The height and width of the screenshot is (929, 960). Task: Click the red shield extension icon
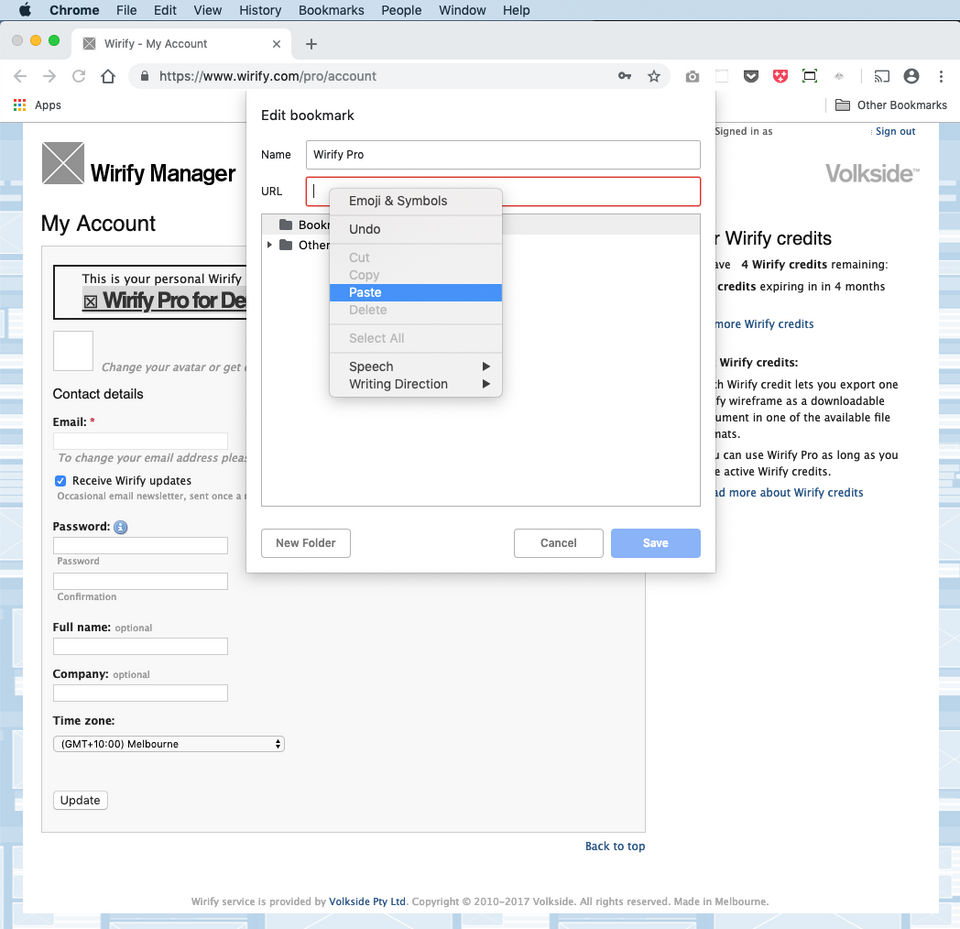coord(781,76)
